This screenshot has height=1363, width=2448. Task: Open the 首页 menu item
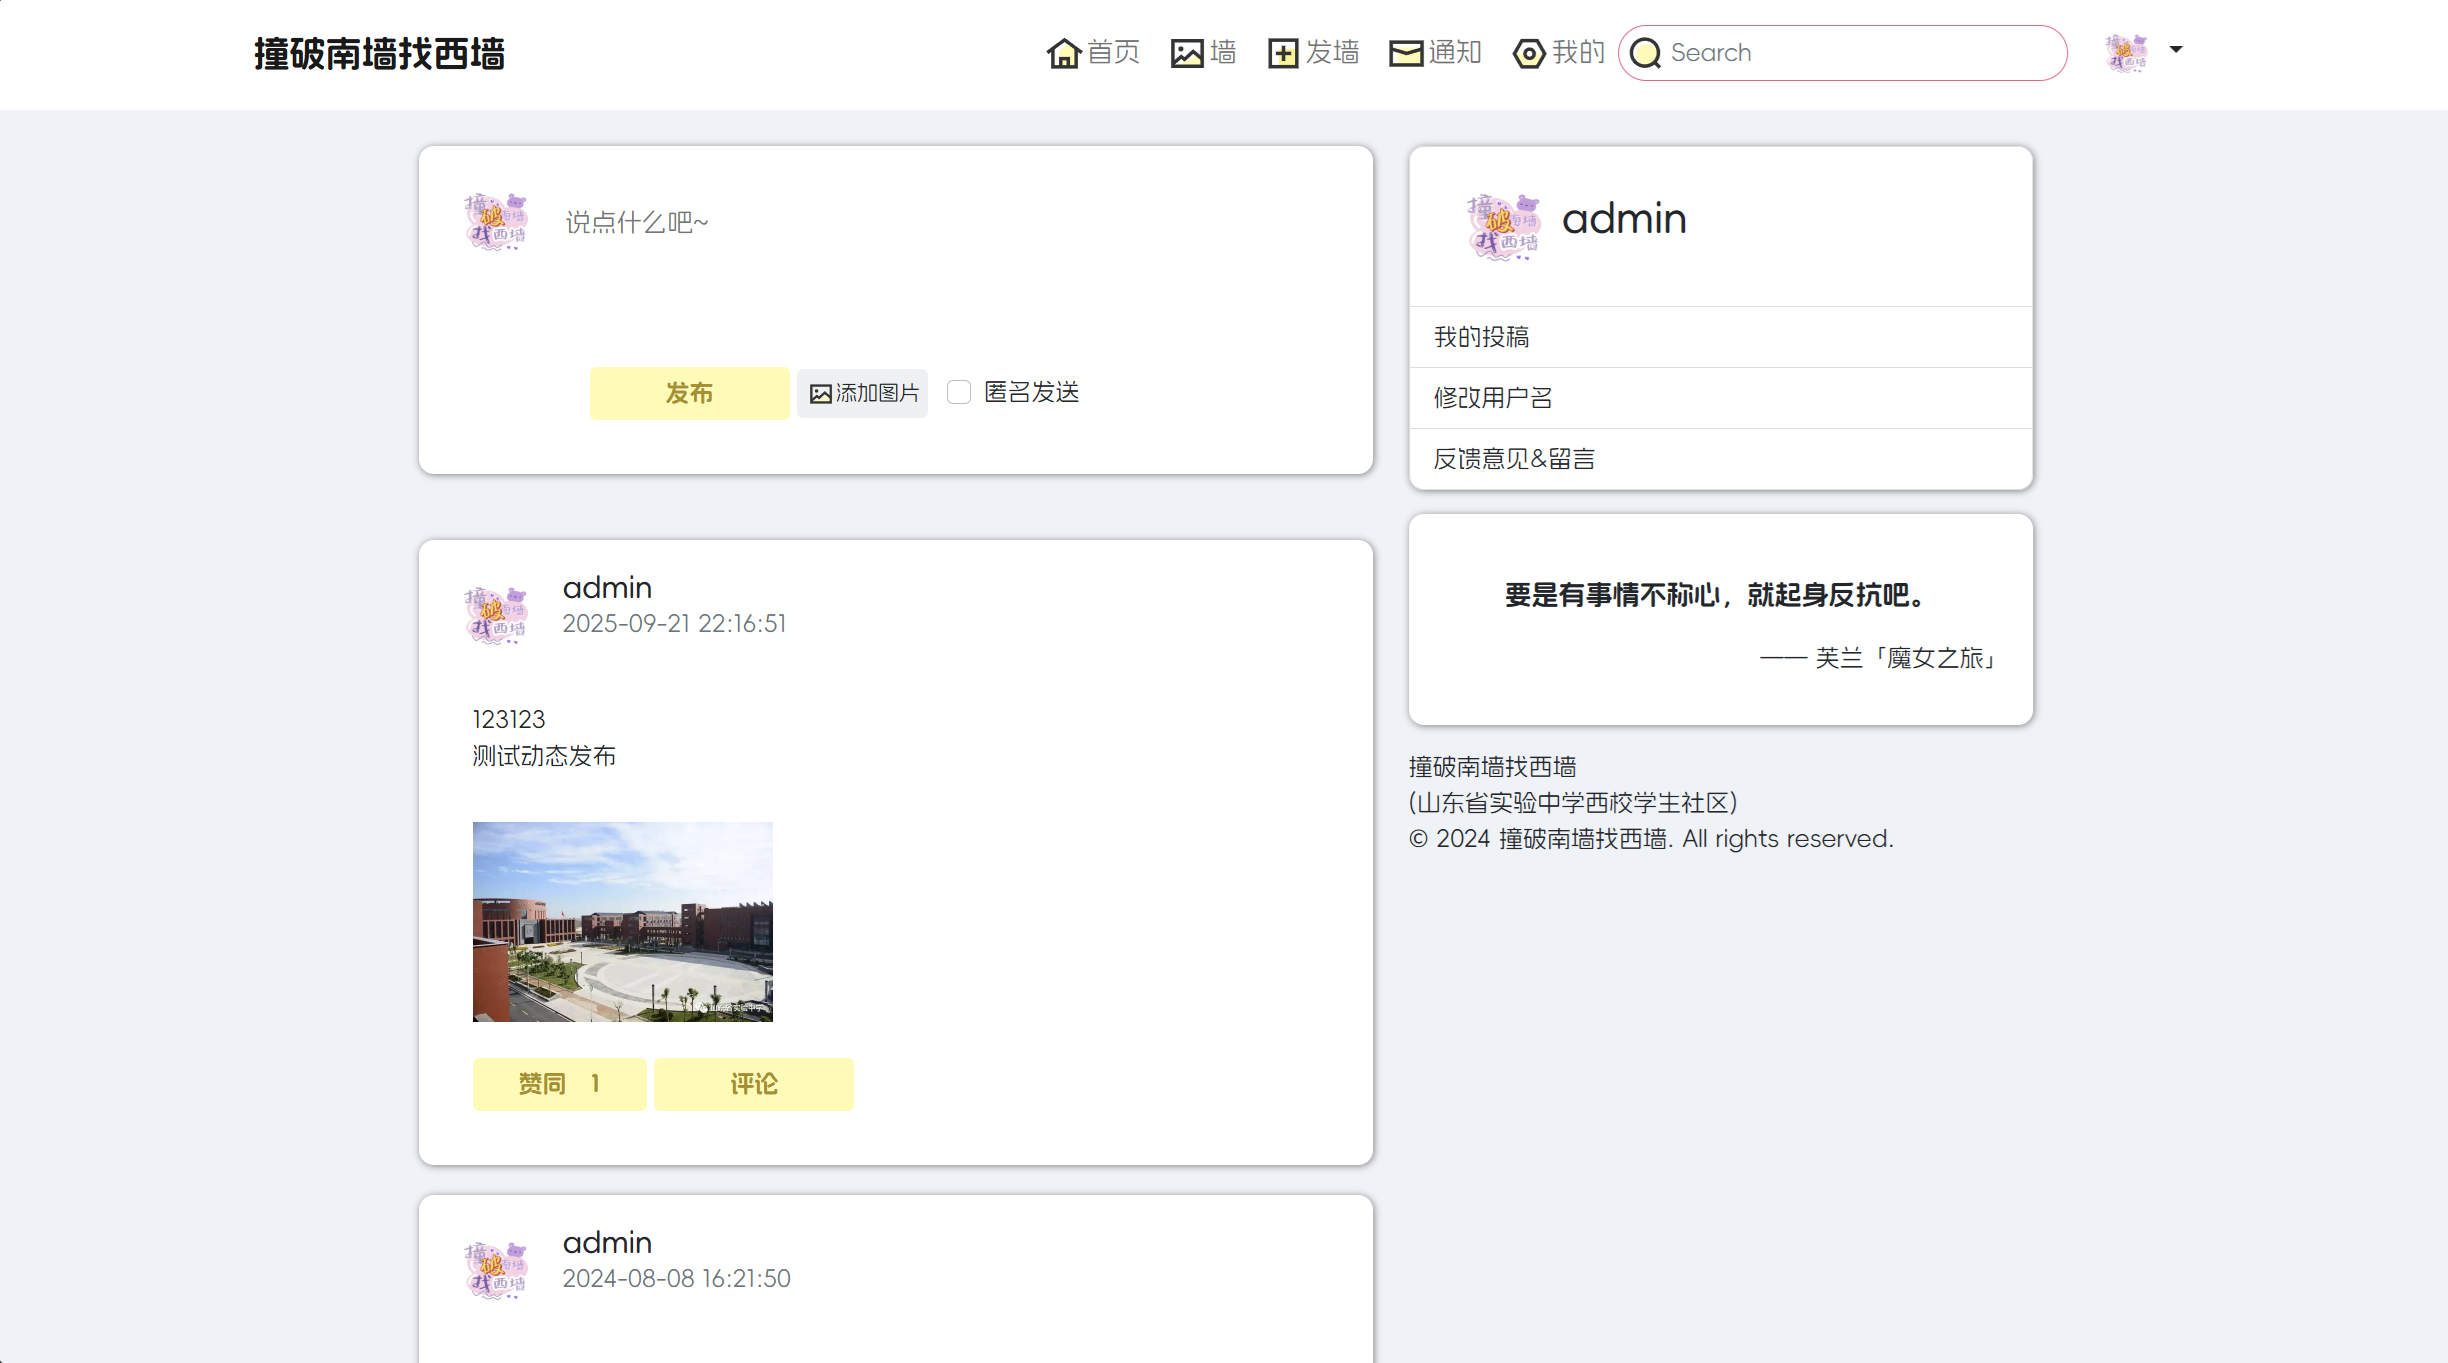[1092, 52]
